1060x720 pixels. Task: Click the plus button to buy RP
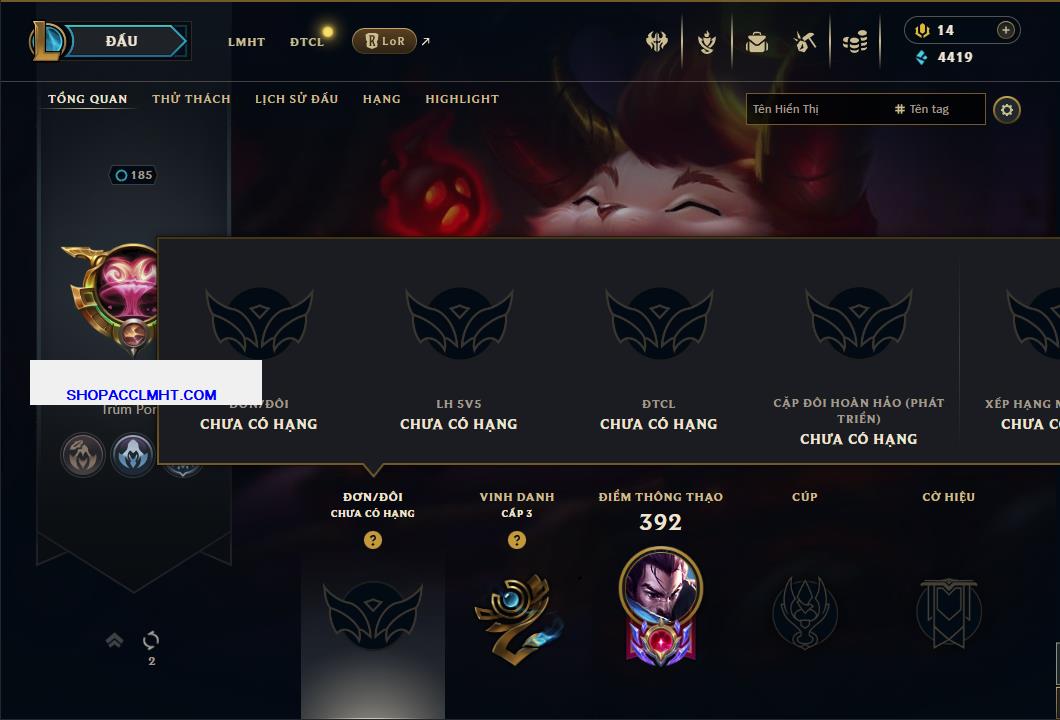pyautogui.click(x=1005, y=30)
